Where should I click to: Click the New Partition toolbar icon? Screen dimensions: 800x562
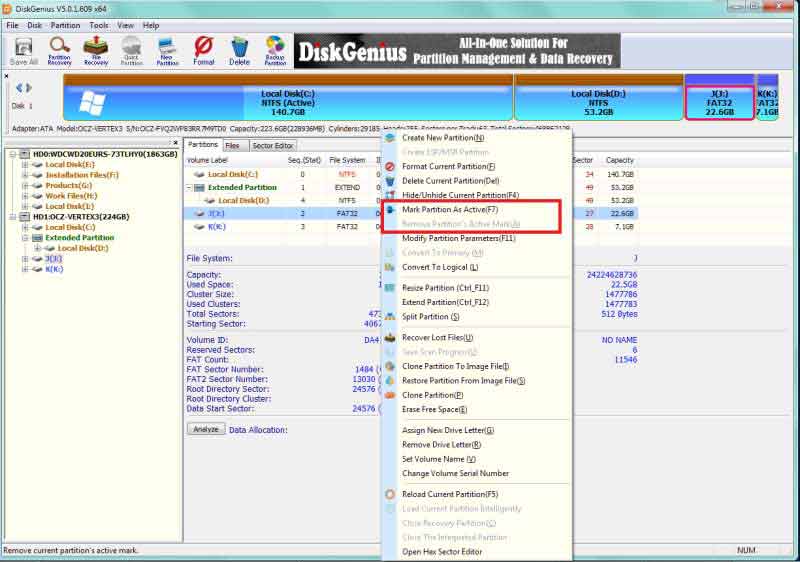point(167,52)
